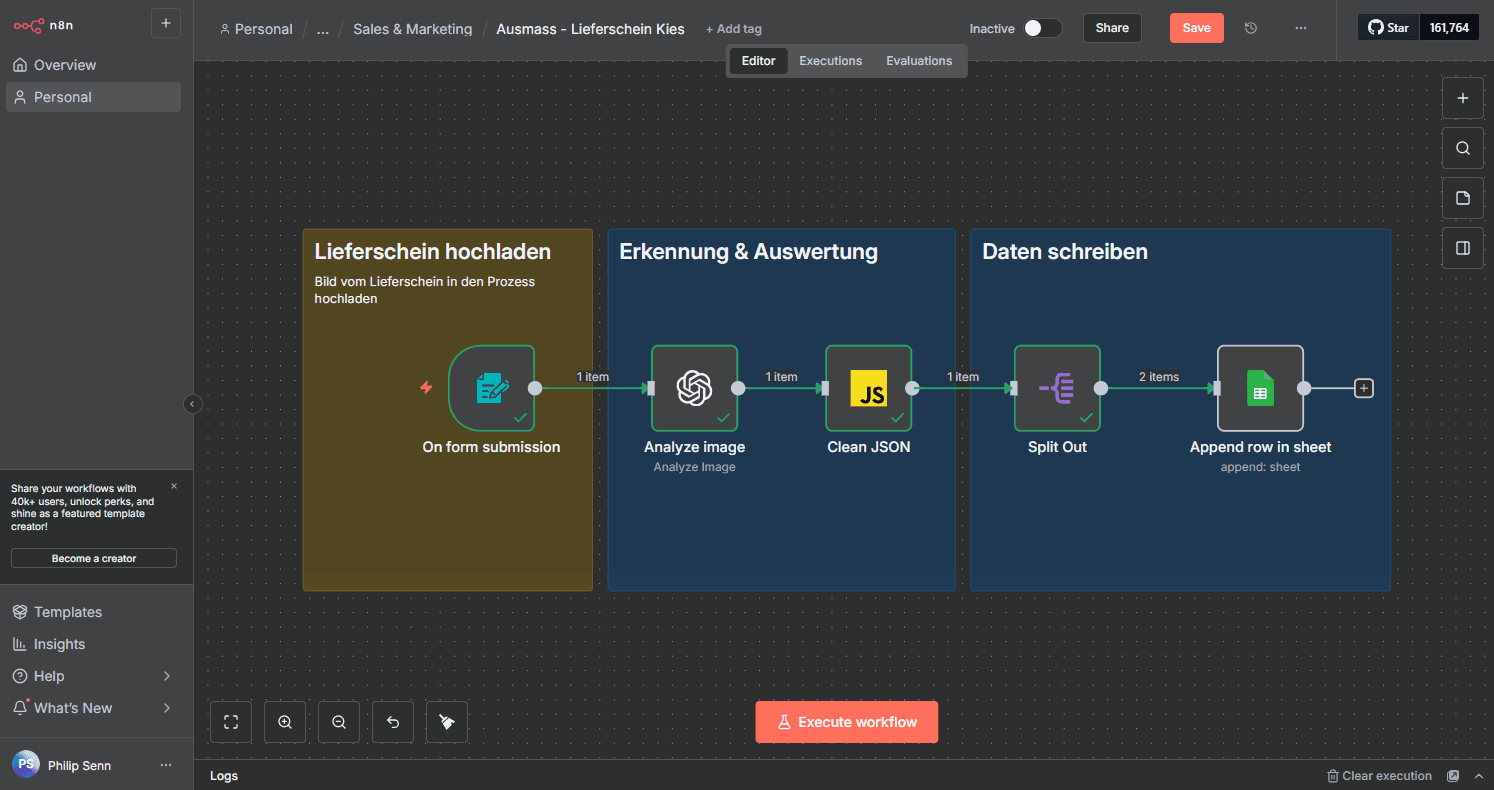This screenshot has width=1494, height=790.
Task: Expand logs panel with chevron
Action: click(x=1478, y=776)
